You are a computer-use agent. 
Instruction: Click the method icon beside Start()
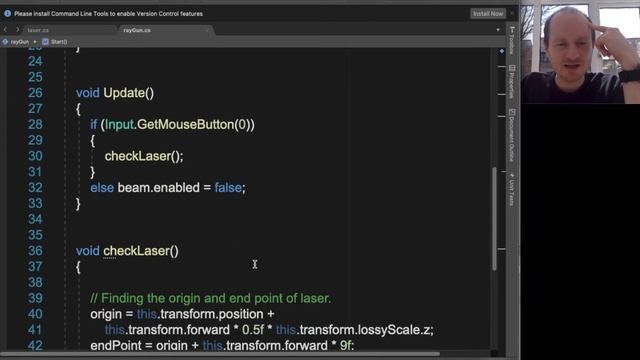click(x=45, y=42)
